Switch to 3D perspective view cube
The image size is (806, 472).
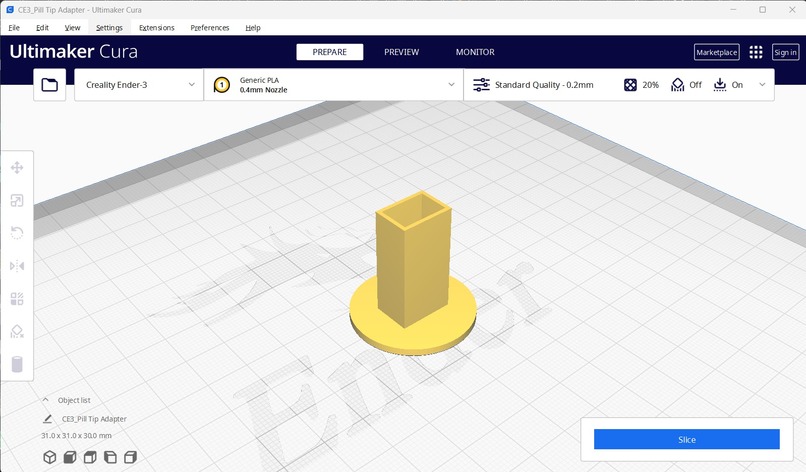[x=49, y=457]
